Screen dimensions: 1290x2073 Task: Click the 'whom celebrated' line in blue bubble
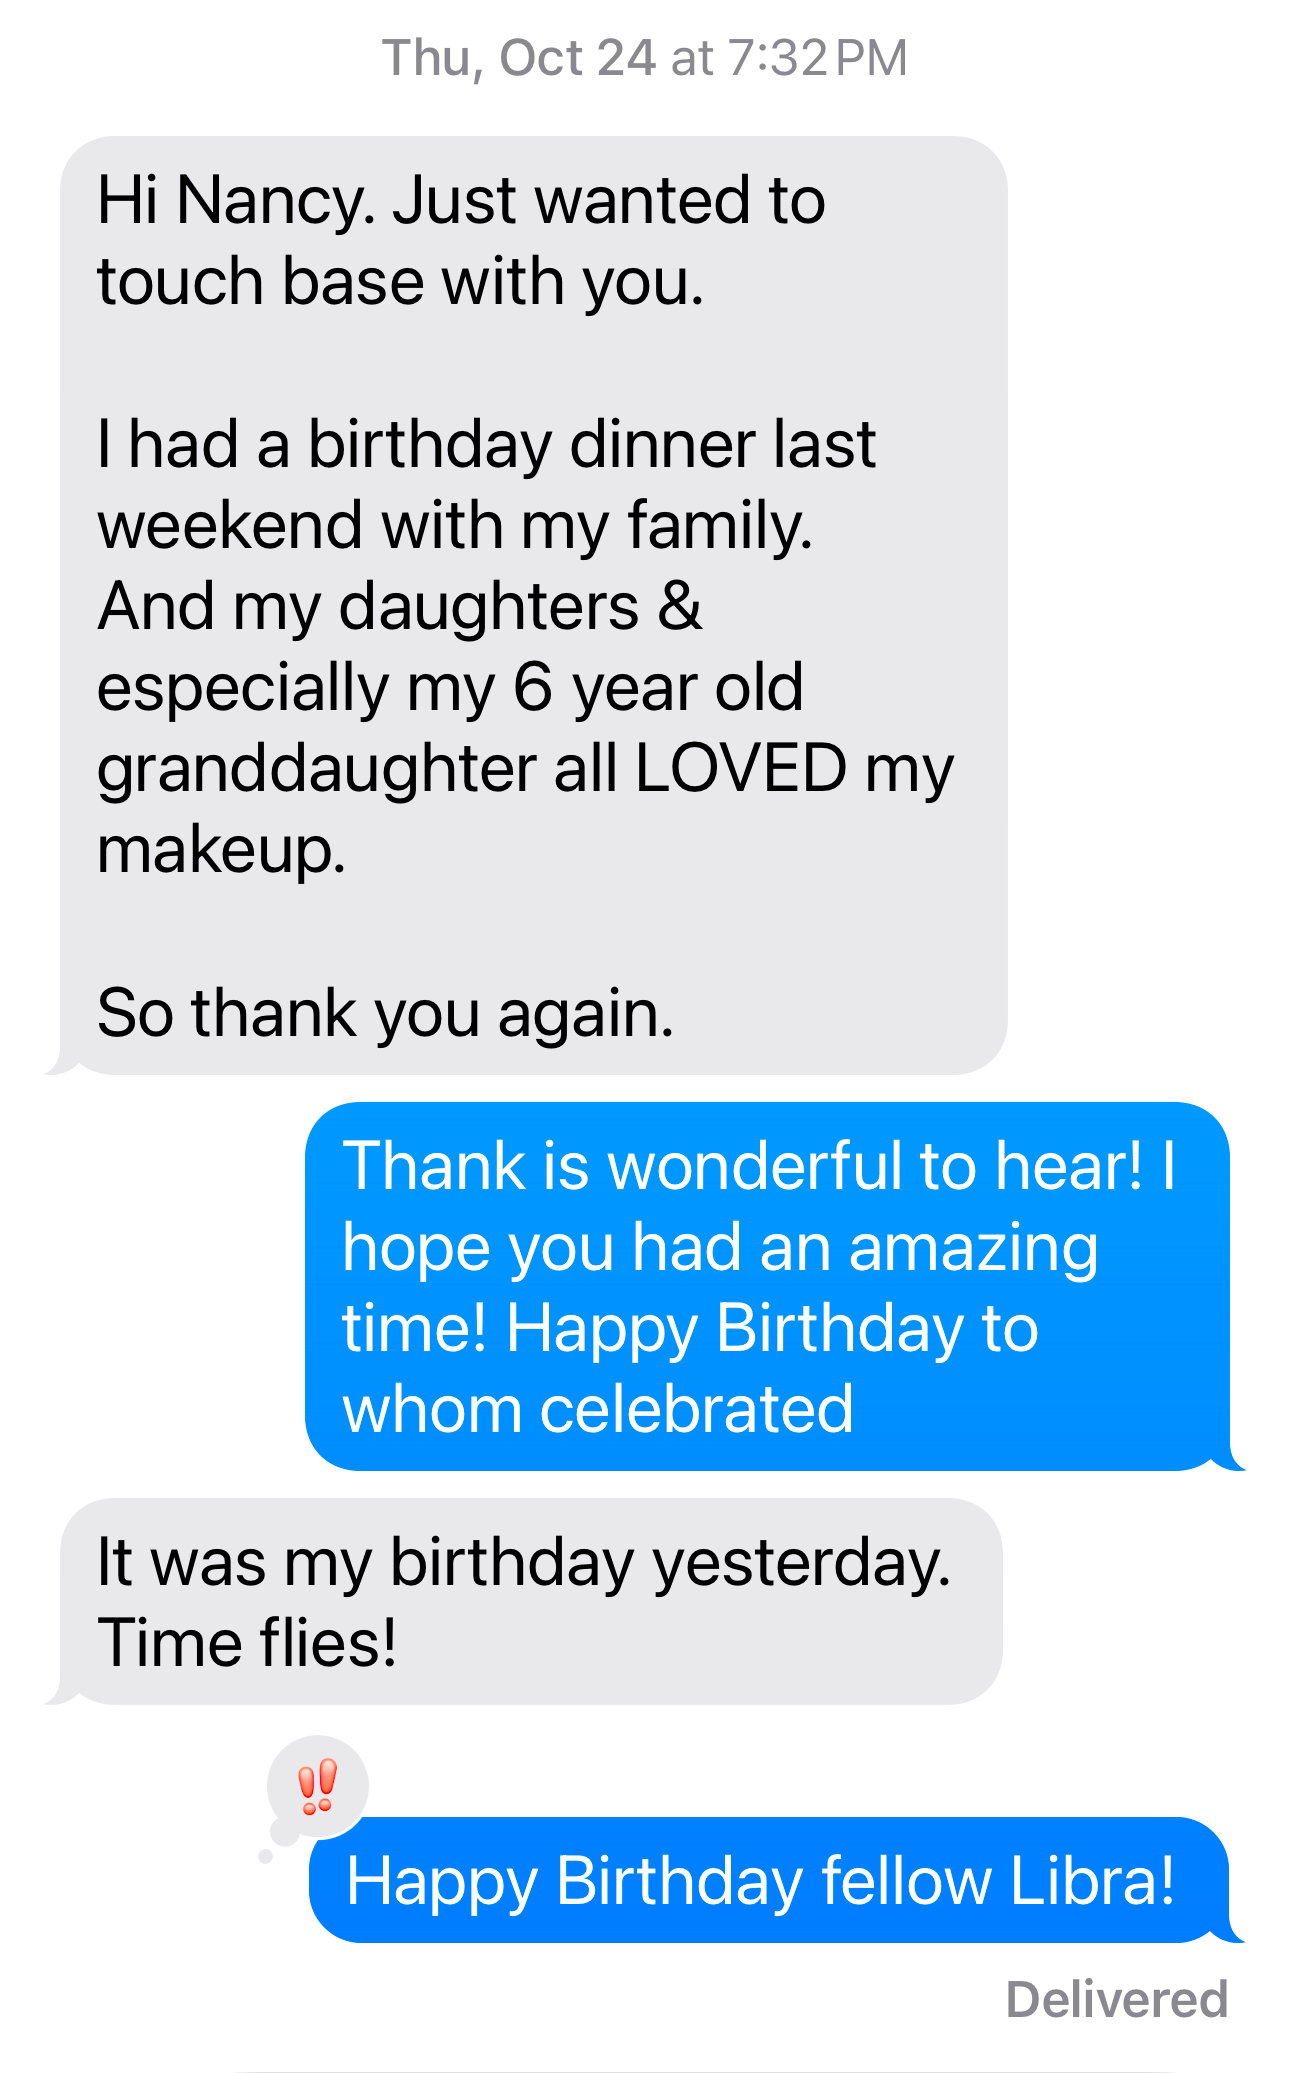[597, 1410]
